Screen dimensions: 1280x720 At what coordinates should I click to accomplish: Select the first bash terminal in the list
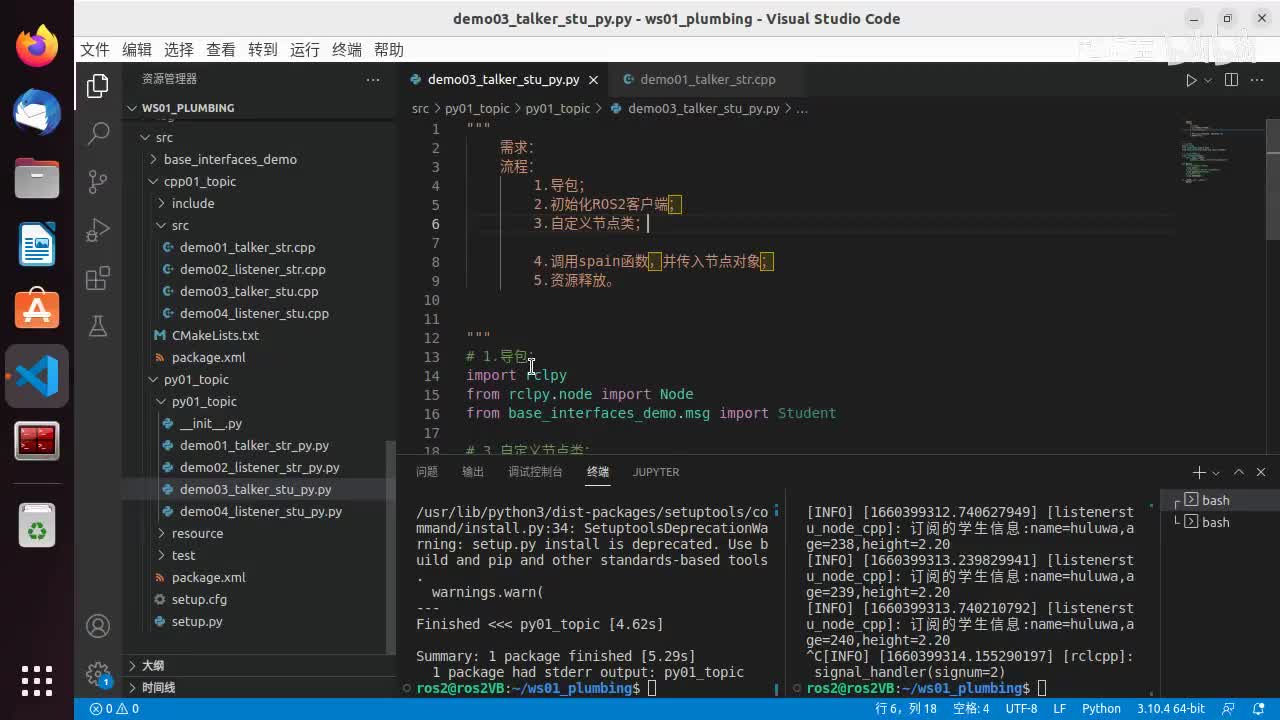tap(1216, 501)
